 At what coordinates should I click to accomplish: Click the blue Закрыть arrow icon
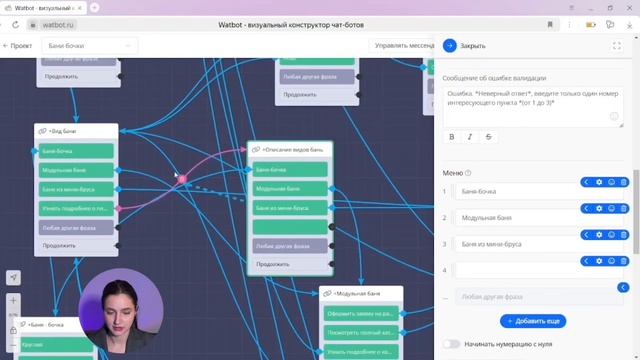(449, 46)
